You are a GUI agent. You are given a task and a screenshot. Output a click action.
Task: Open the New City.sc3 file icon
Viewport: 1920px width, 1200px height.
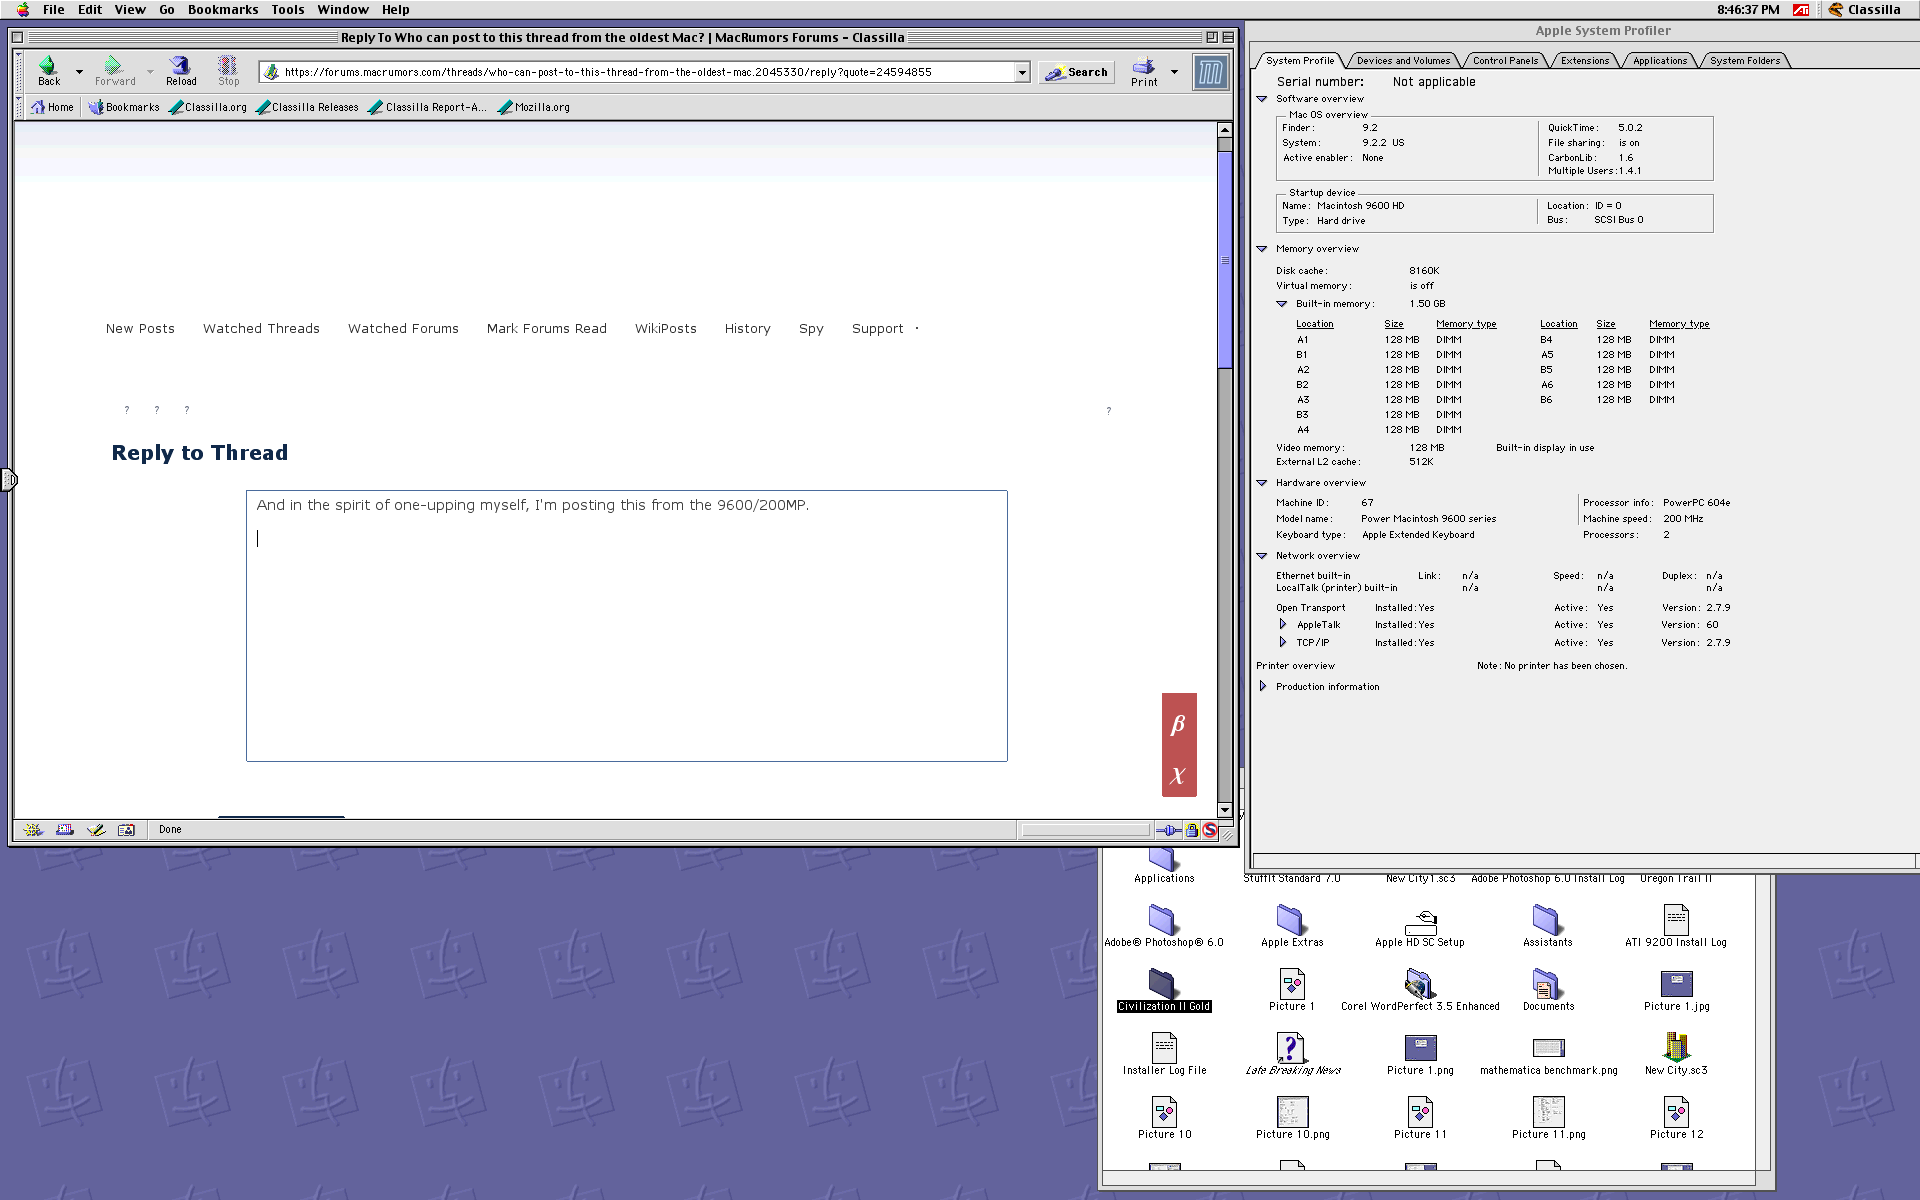pos(1676,1048)
